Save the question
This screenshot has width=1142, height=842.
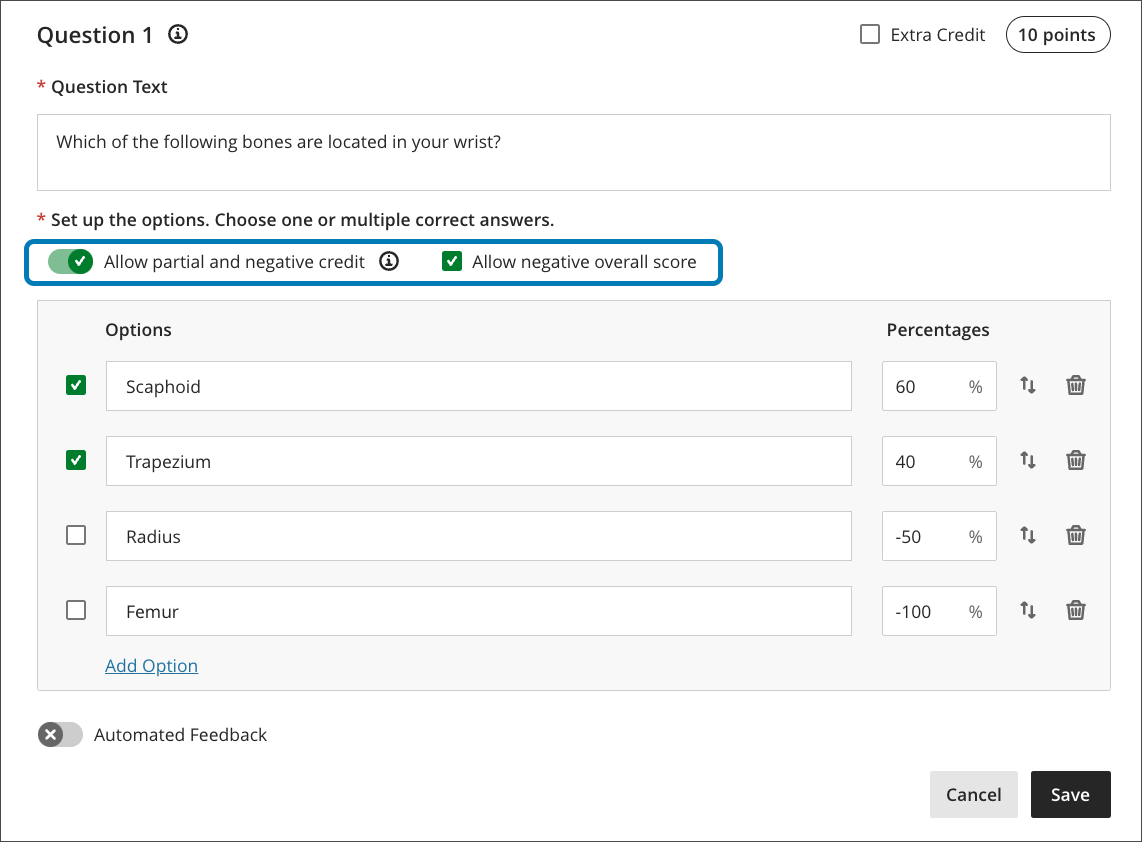click(x=1069, y=795)
